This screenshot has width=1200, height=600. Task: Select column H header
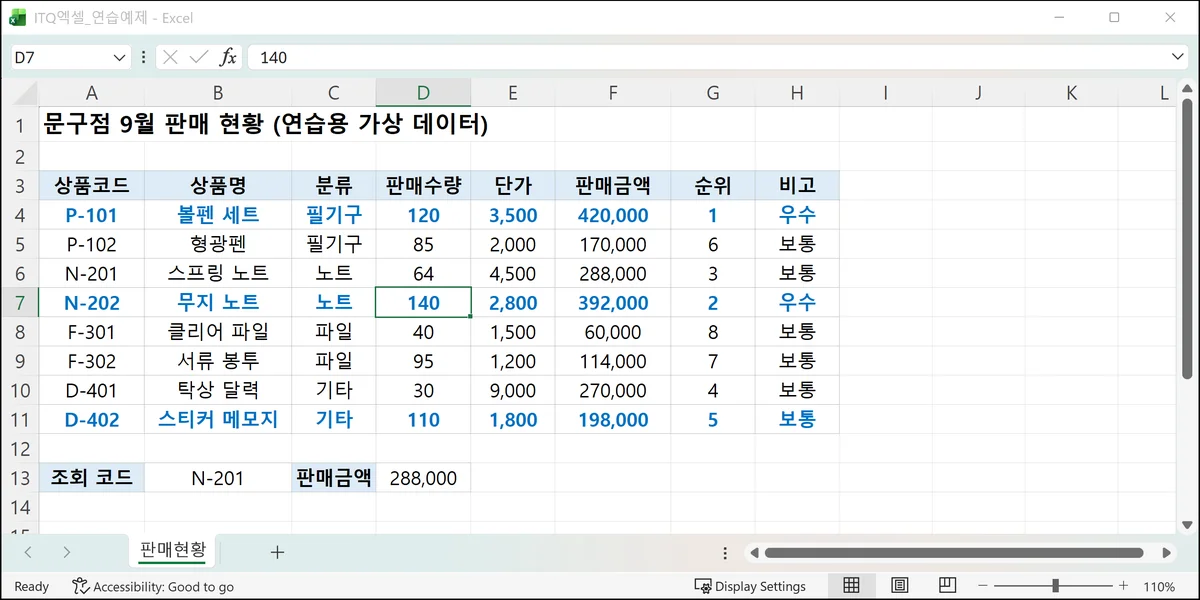click(797, 93)
